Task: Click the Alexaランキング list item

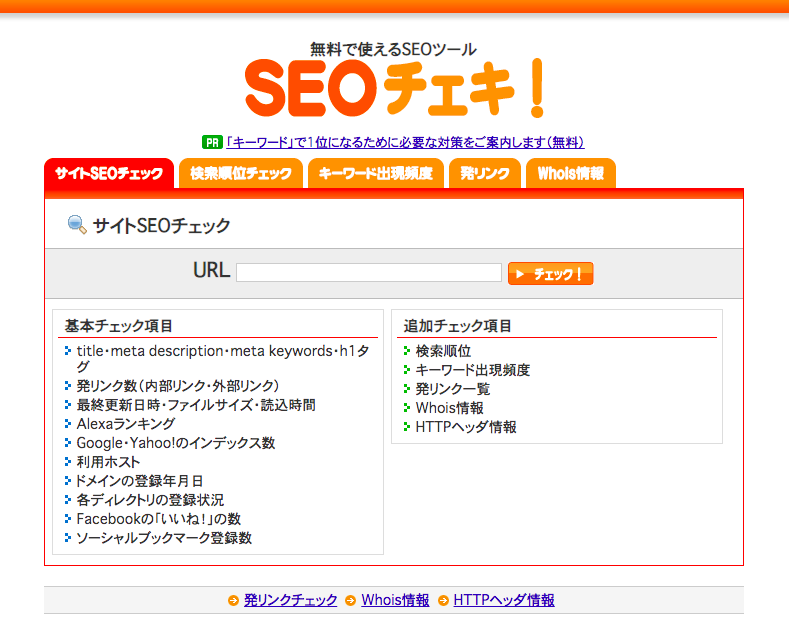Action: (126, 424)
